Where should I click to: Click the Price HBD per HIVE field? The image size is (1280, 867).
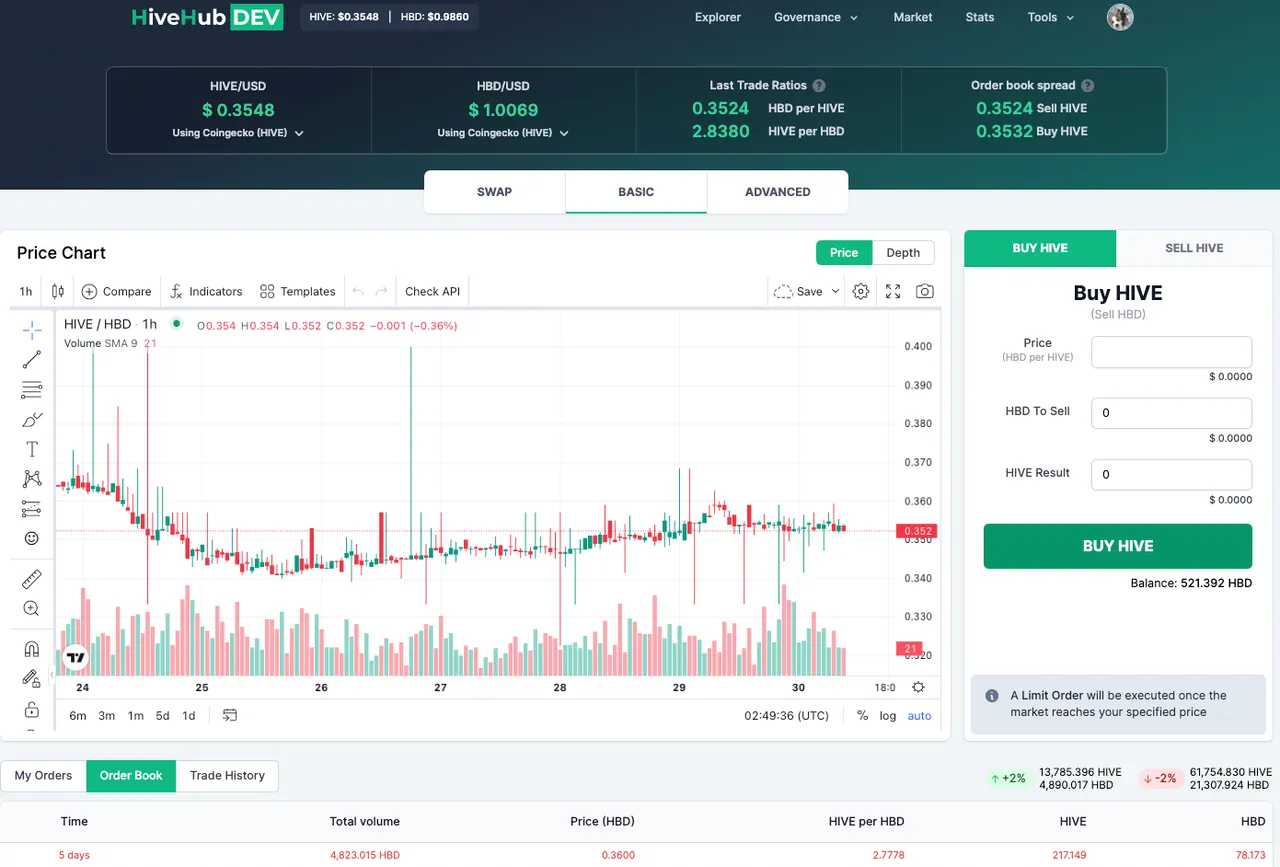1172,351
